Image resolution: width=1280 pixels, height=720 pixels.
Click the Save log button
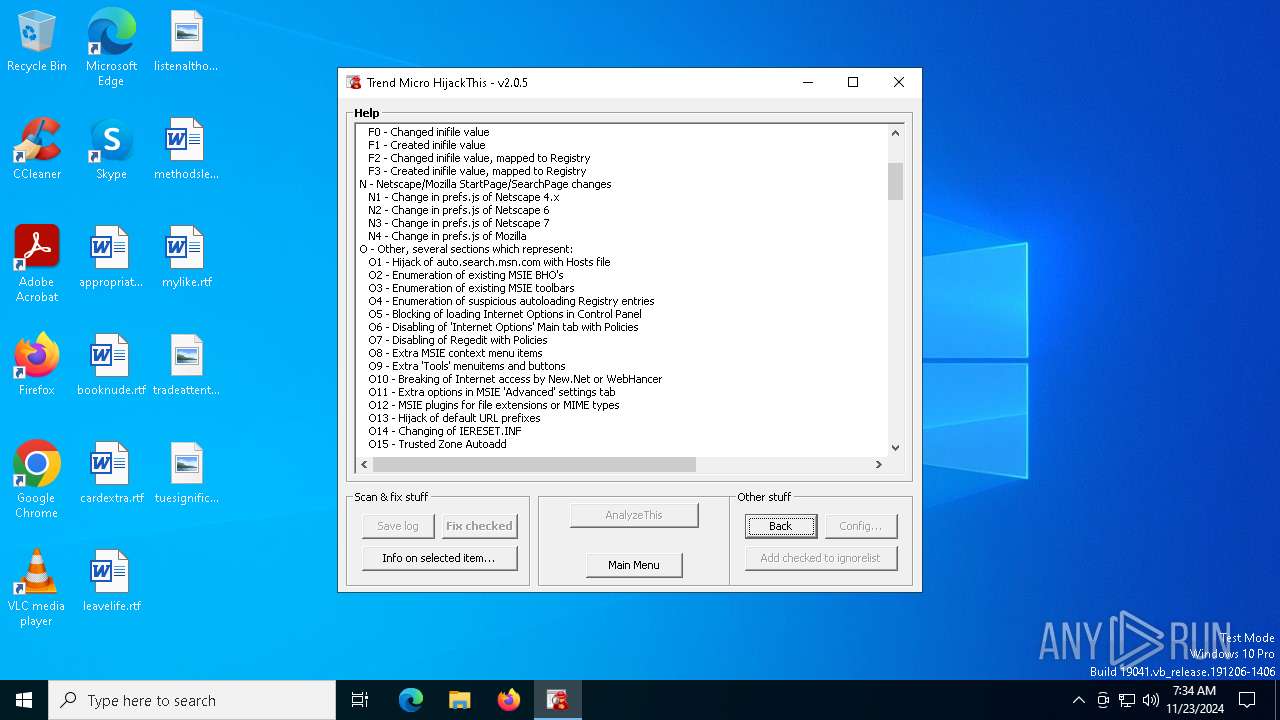pos(398,526)
